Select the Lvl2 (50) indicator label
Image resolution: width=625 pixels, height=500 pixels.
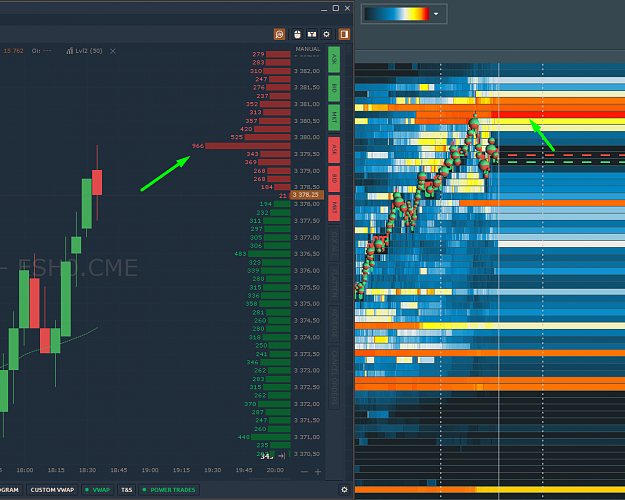(x=85, y=51)
